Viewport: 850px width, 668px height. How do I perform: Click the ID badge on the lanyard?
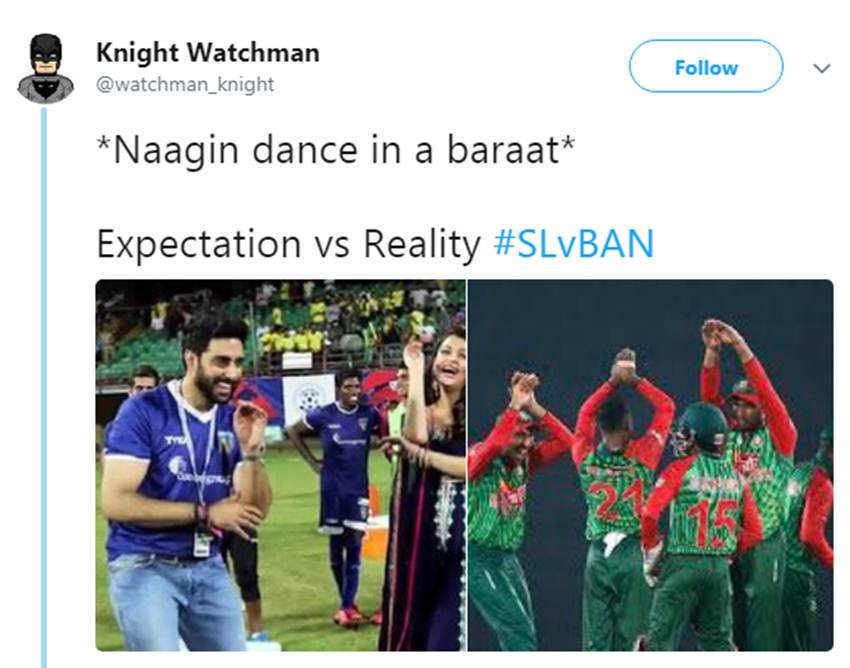[x=203, y=544]
